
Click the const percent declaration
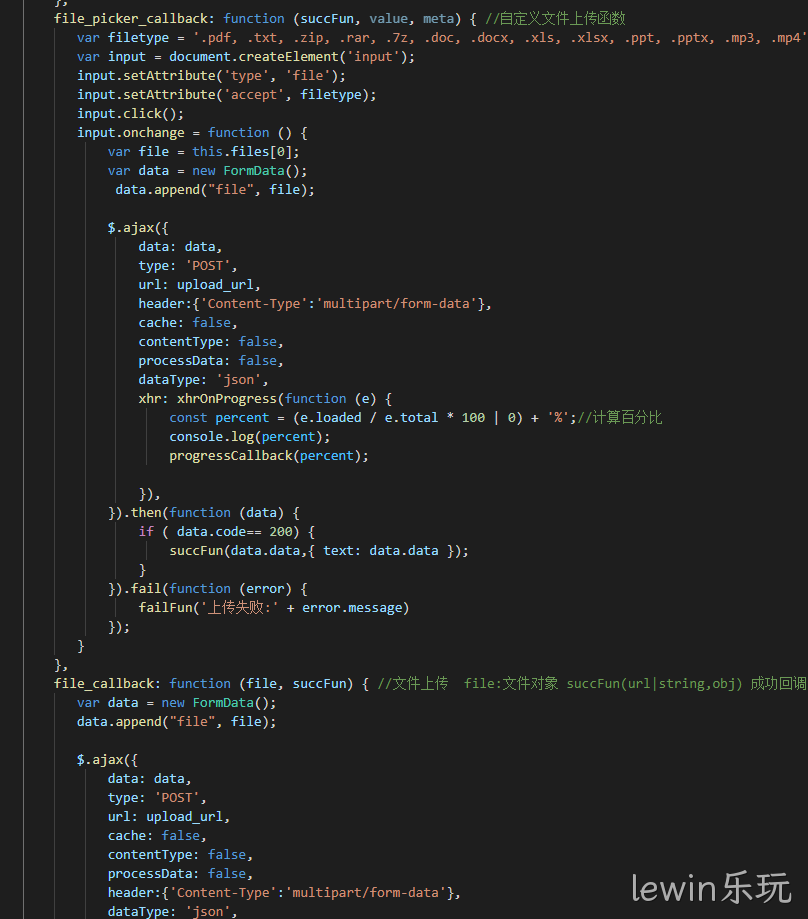tap(219, 418)
